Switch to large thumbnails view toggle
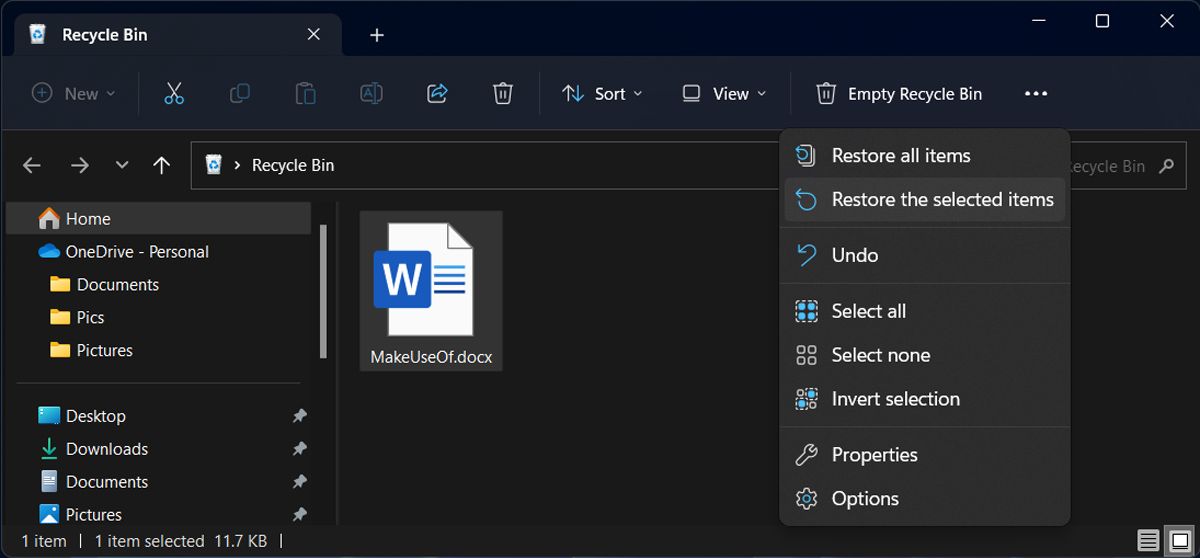This screenshot has height=558, width=1200. 1180,541
